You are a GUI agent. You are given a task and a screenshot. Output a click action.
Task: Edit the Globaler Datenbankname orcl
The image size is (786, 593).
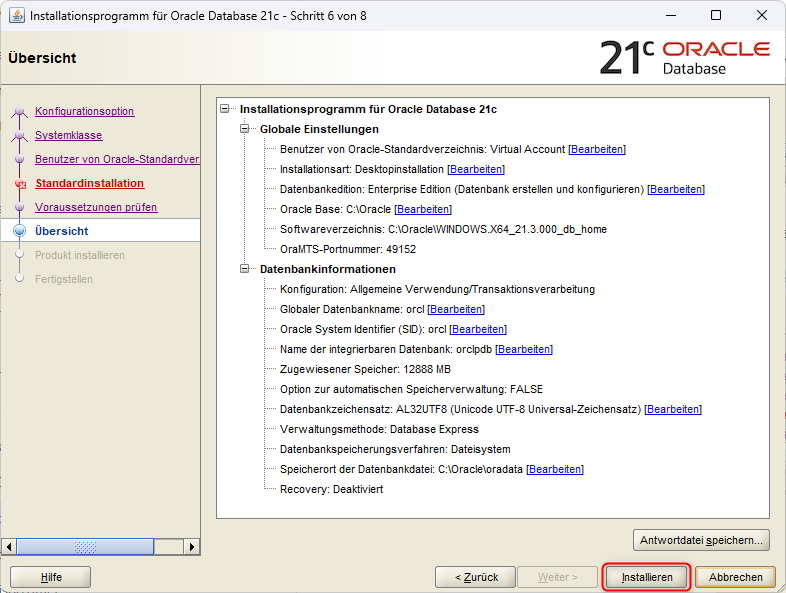tap(456, 309)
